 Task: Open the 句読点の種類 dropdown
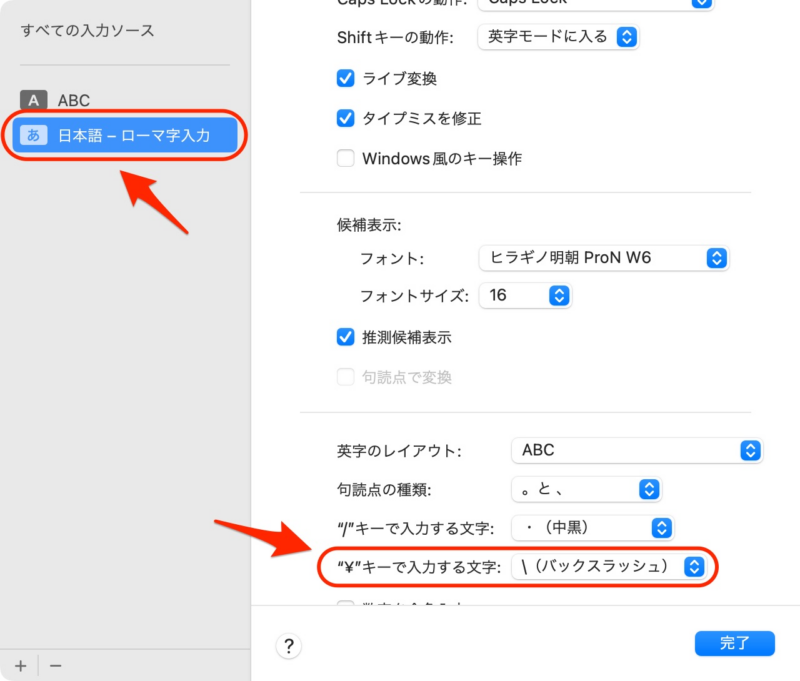click(x=586, y=489)
